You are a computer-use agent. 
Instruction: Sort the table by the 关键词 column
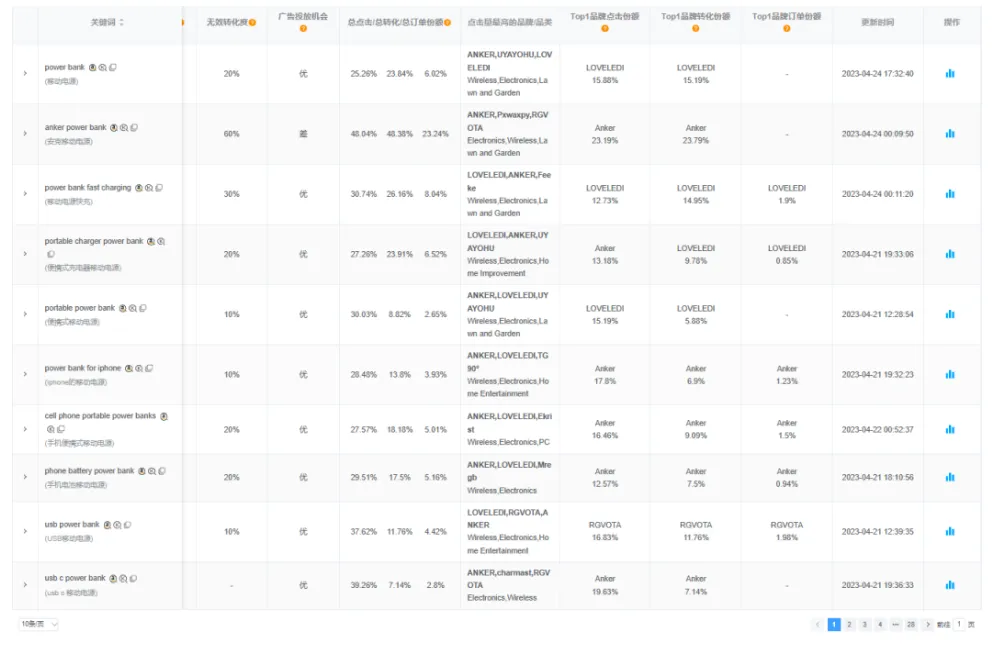point(121,22)
